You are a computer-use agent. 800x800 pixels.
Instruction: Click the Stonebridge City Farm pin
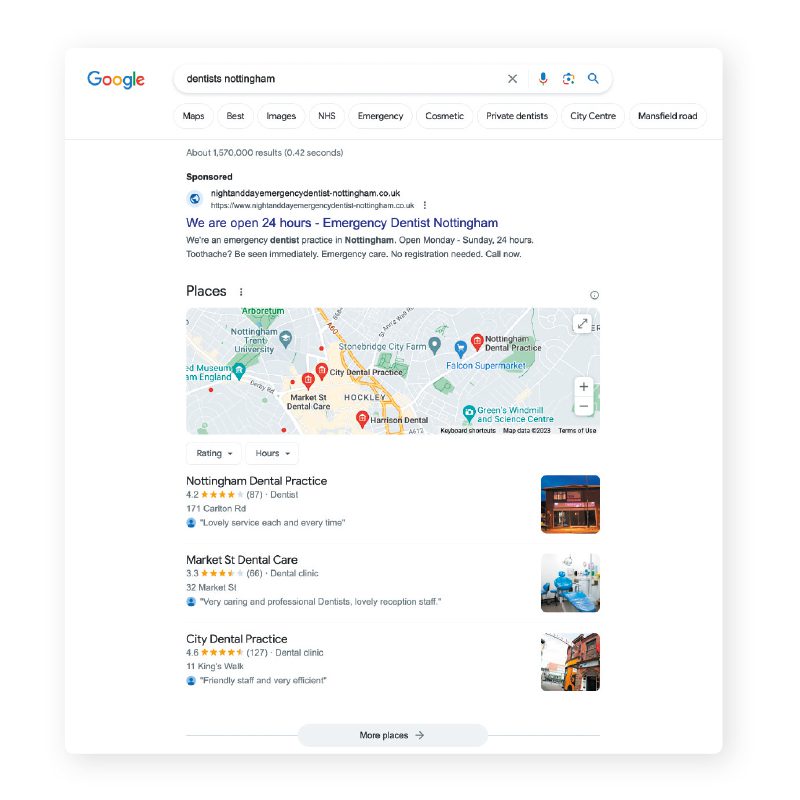tap(434, 345)
